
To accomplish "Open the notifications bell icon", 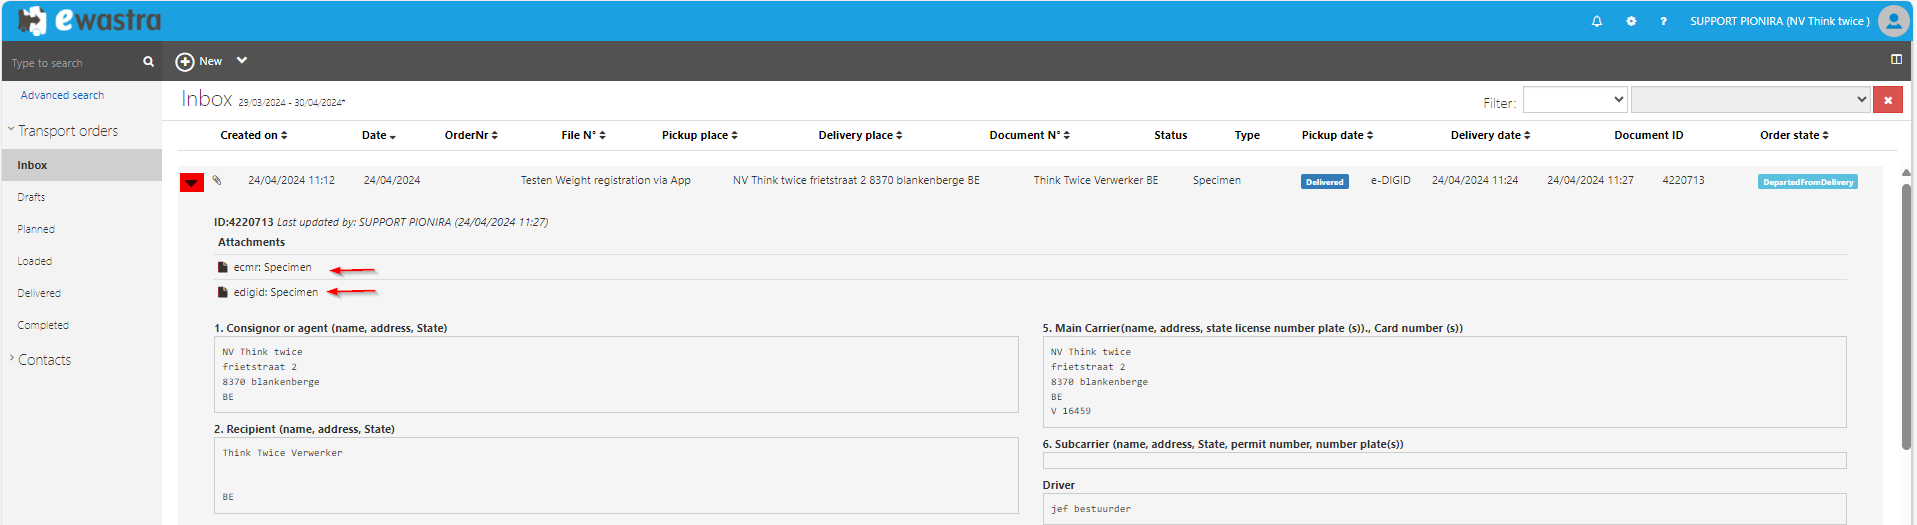I will (1597, 21).
